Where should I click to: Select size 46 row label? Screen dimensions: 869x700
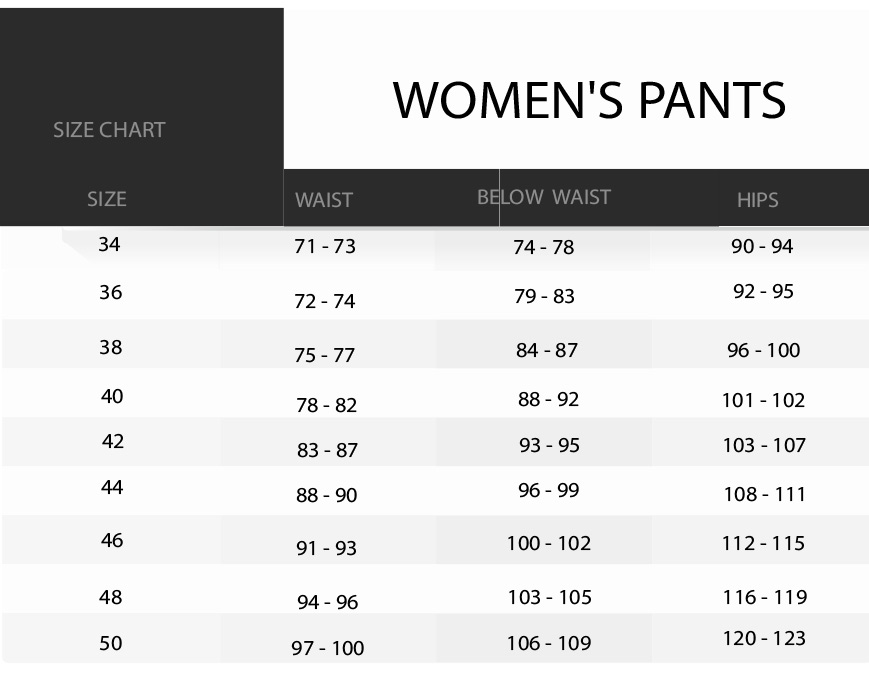point(112,540)
